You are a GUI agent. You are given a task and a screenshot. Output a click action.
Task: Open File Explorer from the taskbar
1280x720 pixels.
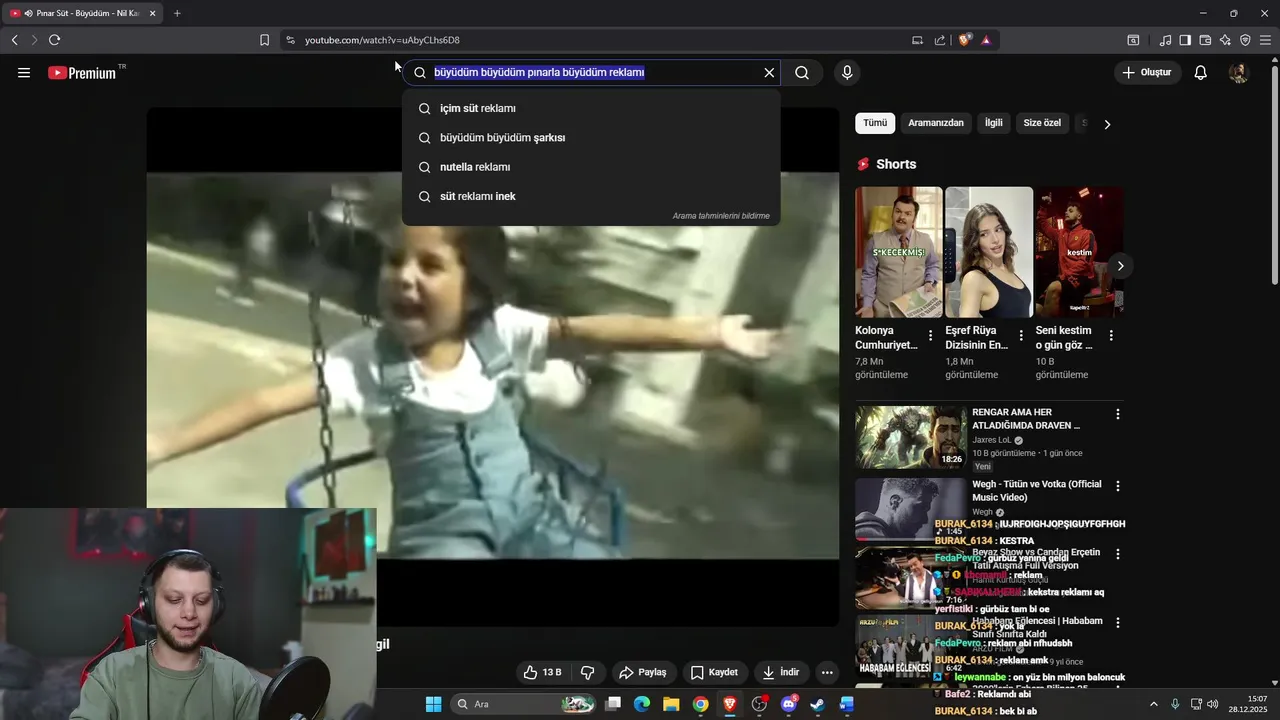pyautogui.click(x=671, y=704)
